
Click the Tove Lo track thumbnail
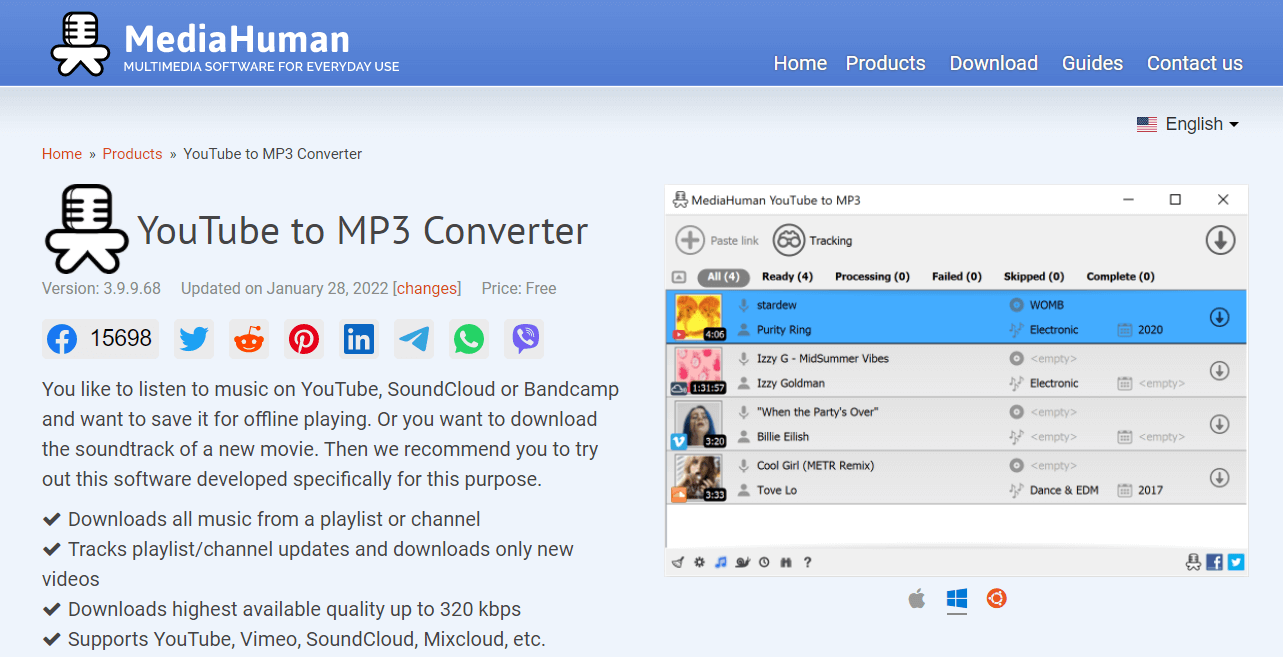[x=700, y=478]
